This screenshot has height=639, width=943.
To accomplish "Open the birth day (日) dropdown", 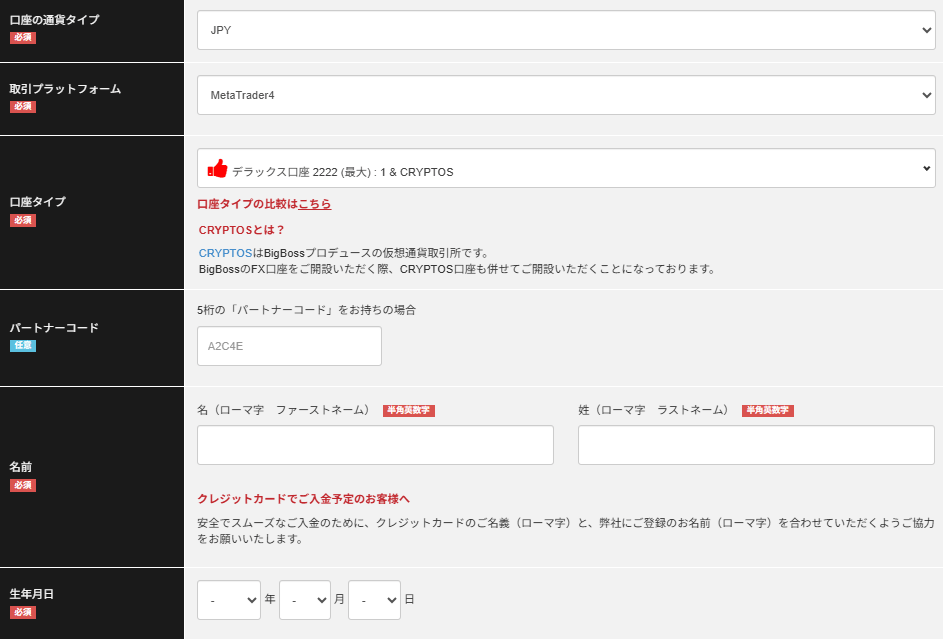I will pyautogui.click(x=374, y=600).
